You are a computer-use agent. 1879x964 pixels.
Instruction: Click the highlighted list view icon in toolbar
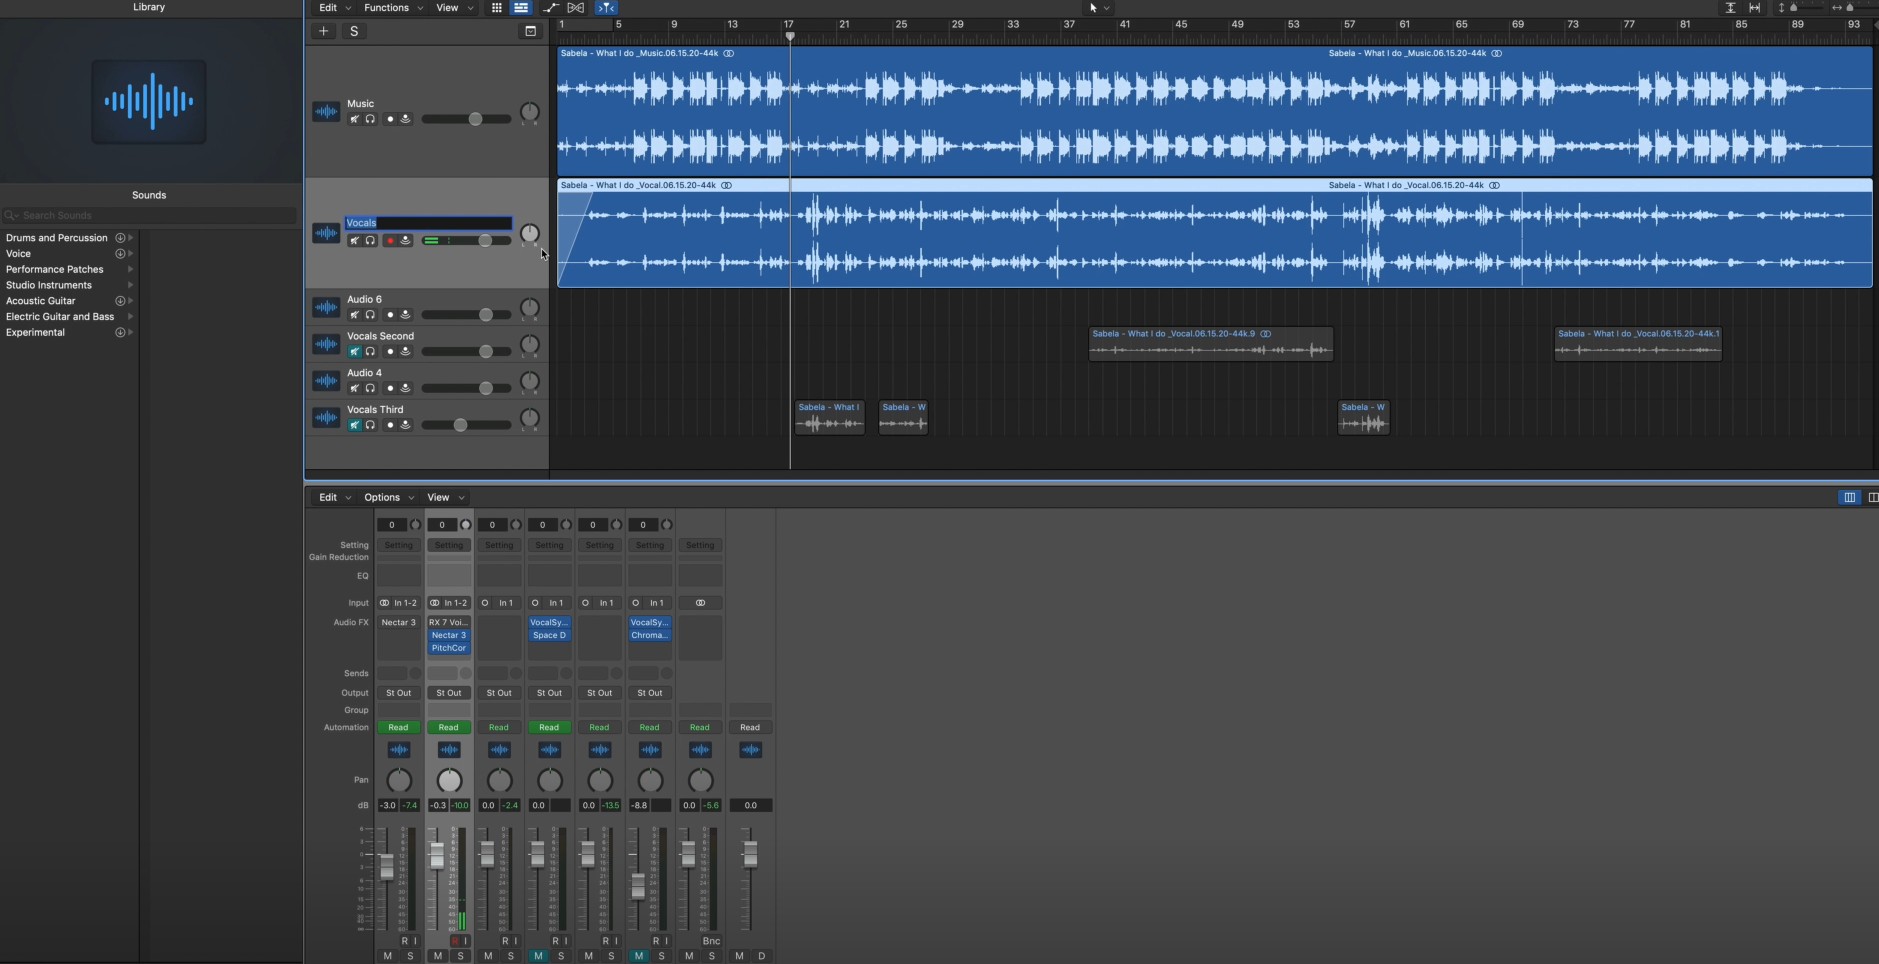521,7
